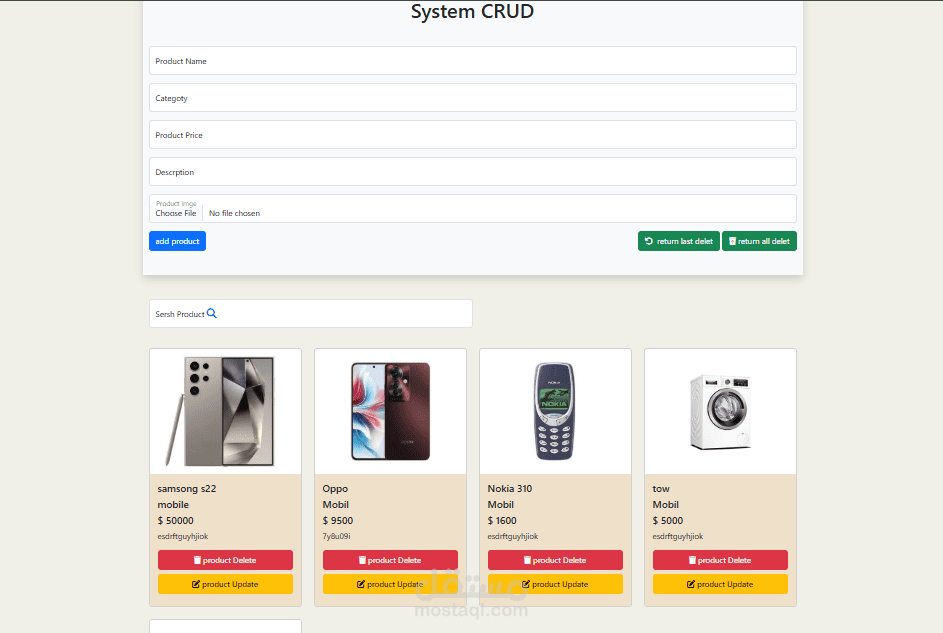Click undo icon in return last delet
This screenshot has width=943, height=633.
648,241
